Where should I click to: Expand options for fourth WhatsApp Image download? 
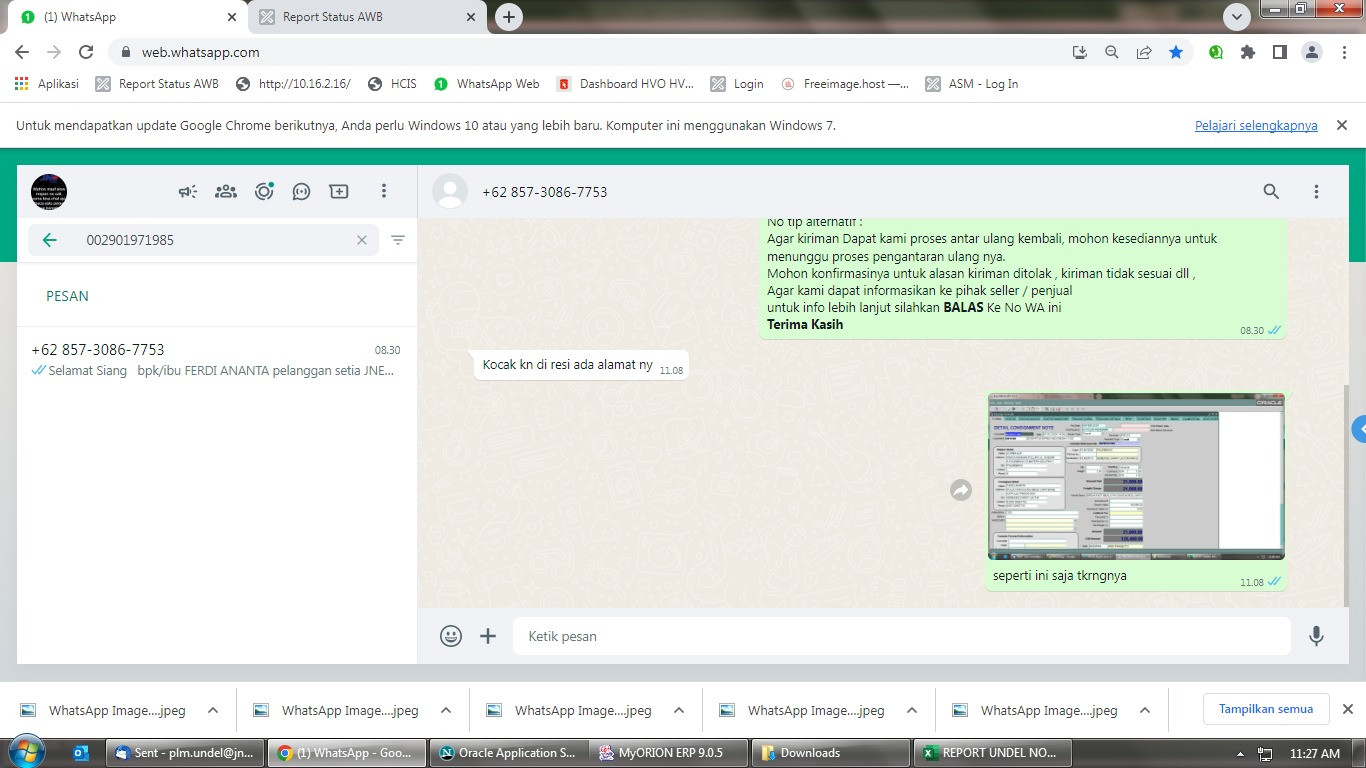[912, 711]
